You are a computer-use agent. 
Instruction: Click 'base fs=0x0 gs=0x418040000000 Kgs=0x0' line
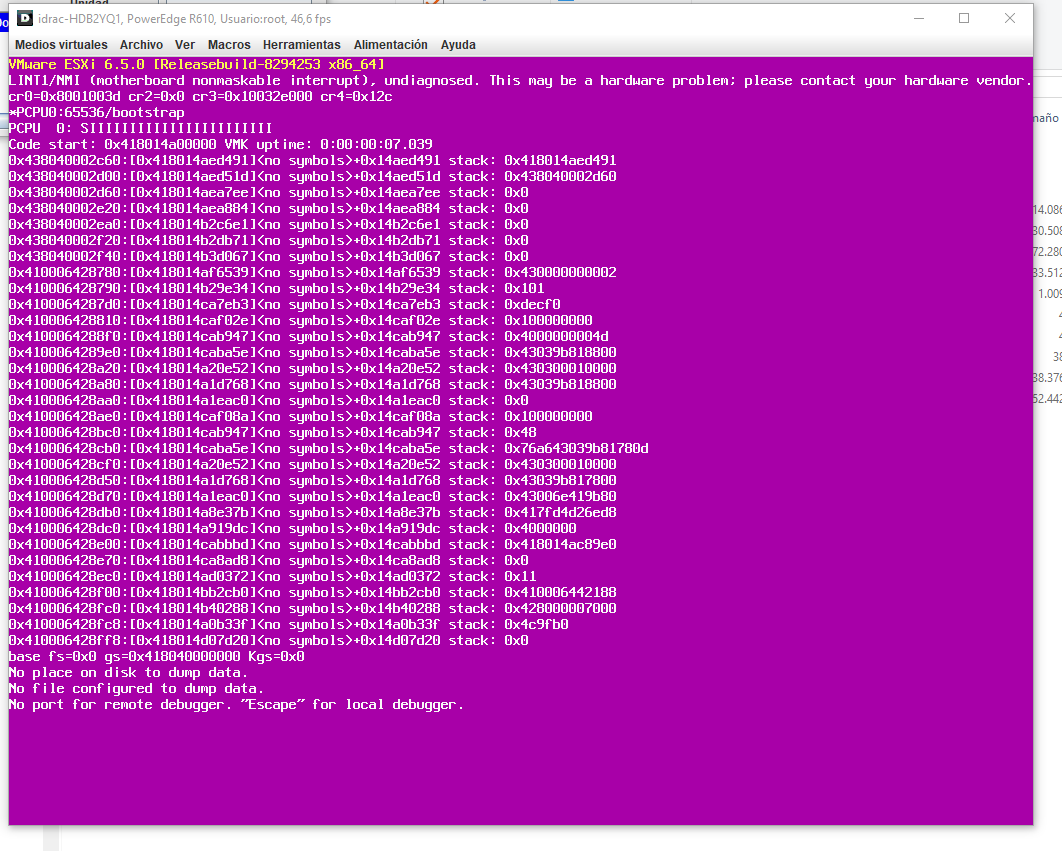tap(156, 657)
